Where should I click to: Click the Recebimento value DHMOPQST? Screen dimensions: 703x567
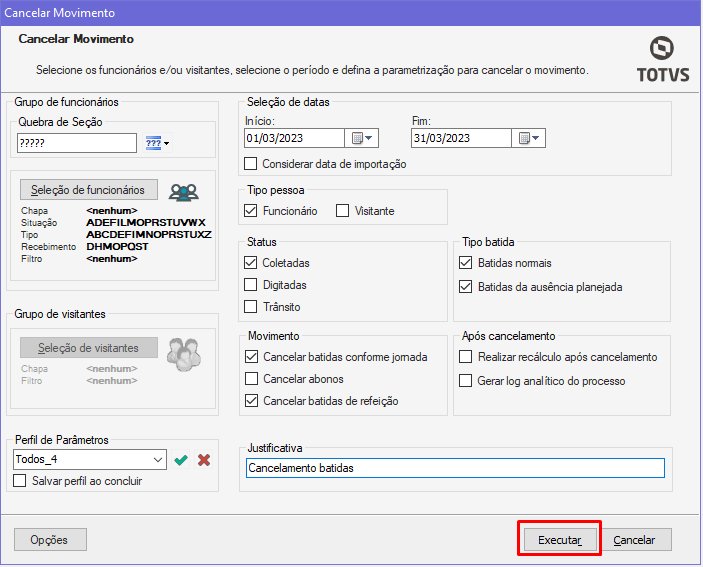pos(117,247)
